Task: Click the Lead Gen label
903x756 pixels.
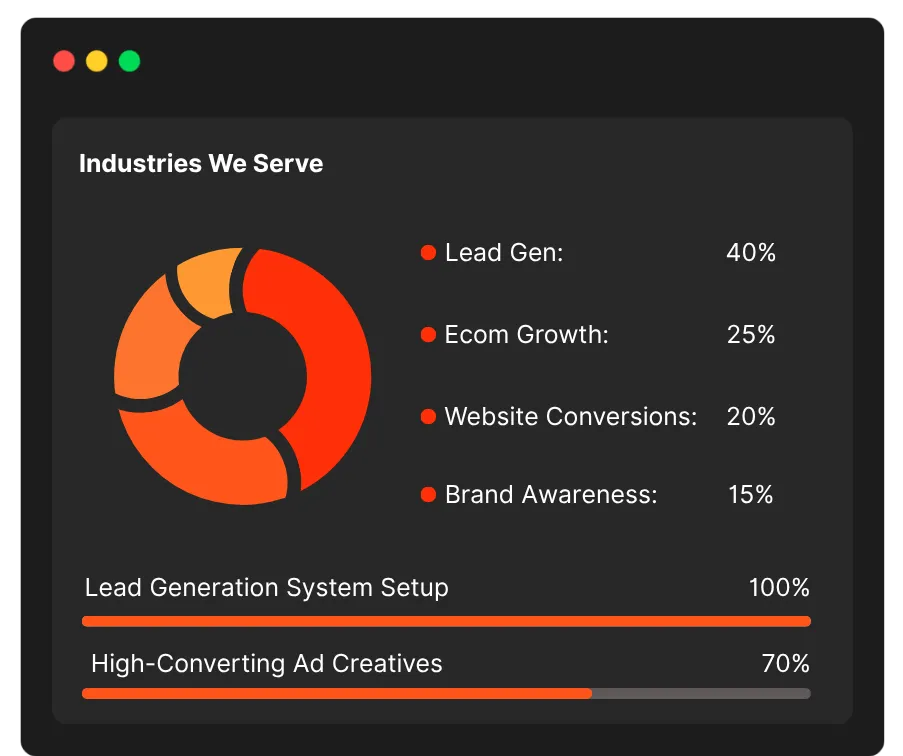Action: (504, 253)
